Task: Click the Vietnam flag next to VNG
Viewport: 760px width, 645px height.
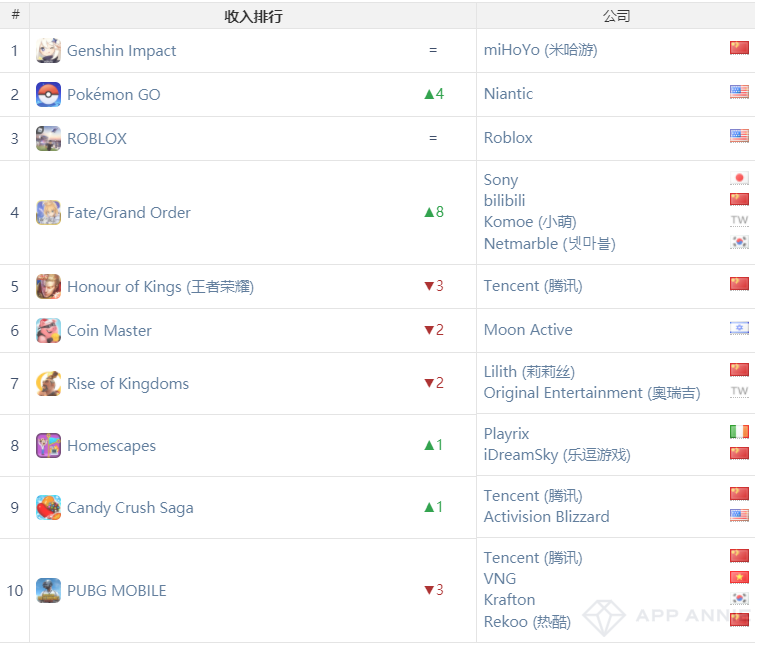Action: (x=739, y=577)
